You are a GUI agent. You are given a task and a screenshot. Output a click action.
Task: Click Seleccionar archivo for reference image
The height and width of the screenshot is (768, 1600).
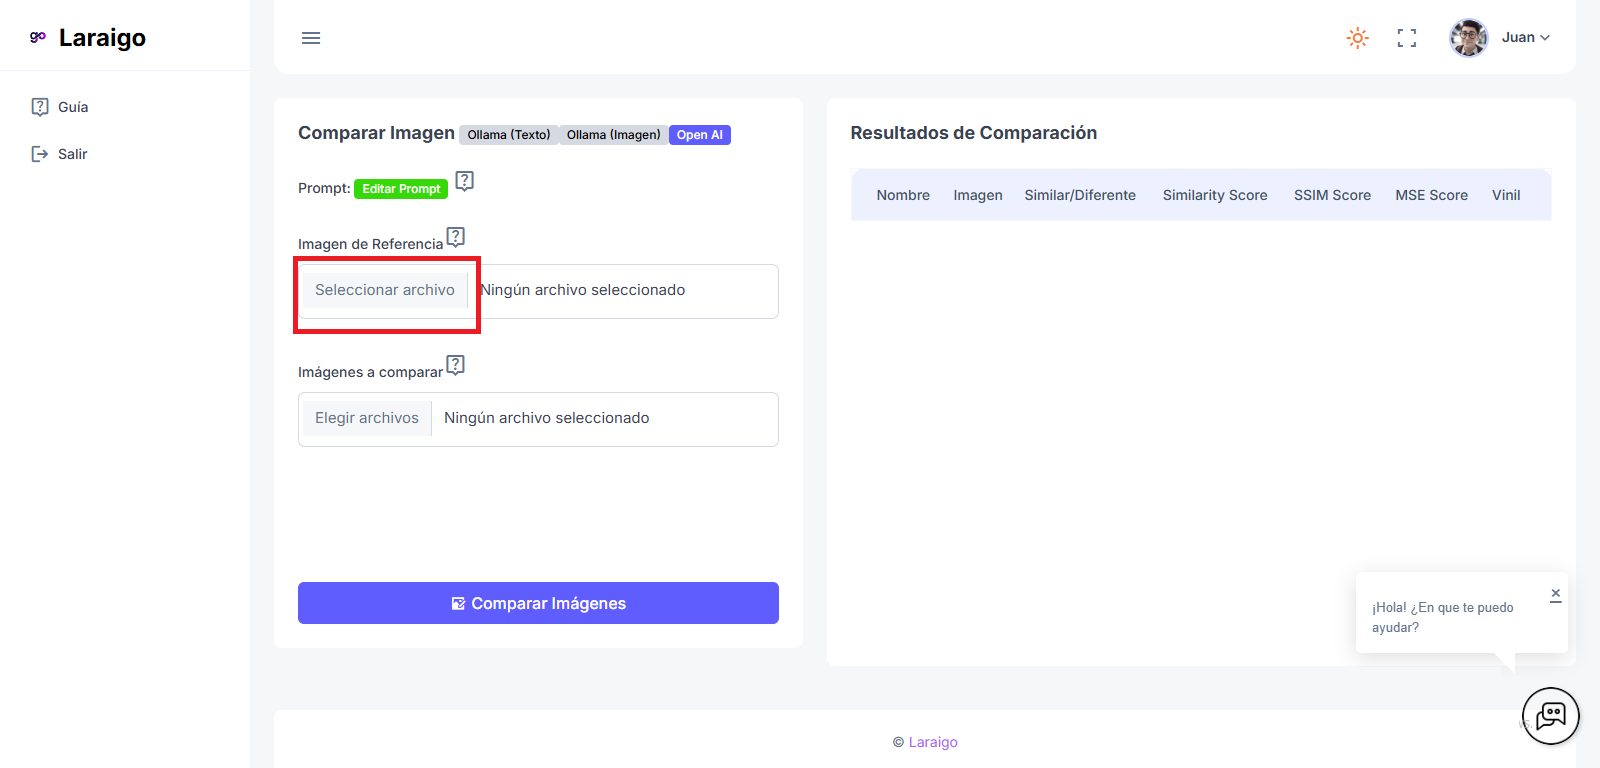click(x=385, y=290)
